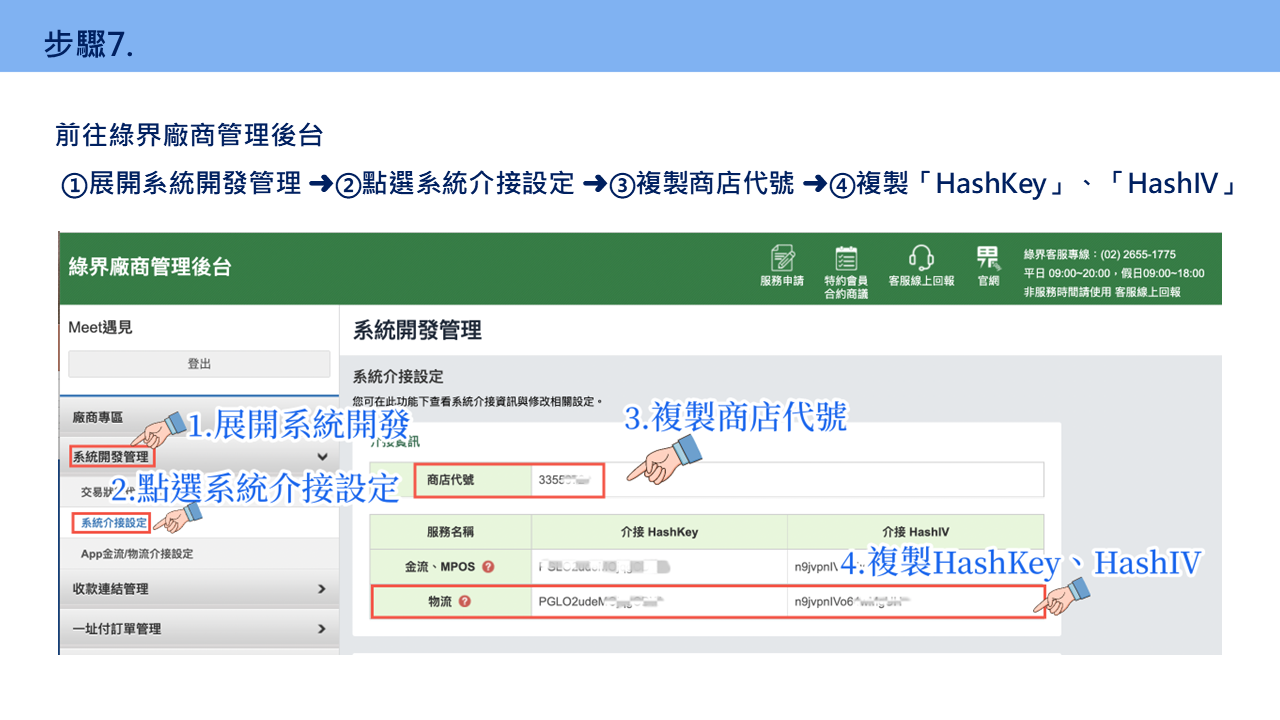
Task: Click the help icon beside 金流、MPOS
Action: click(x=488, y=567)
